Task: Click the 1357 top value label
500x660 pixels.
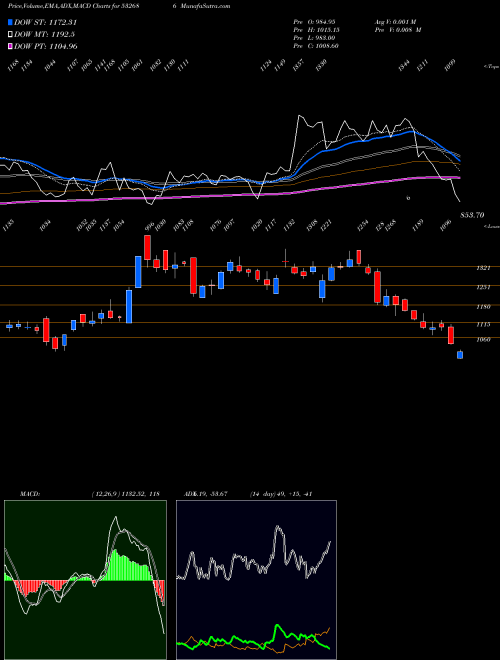Action: [x=299, y=65]
